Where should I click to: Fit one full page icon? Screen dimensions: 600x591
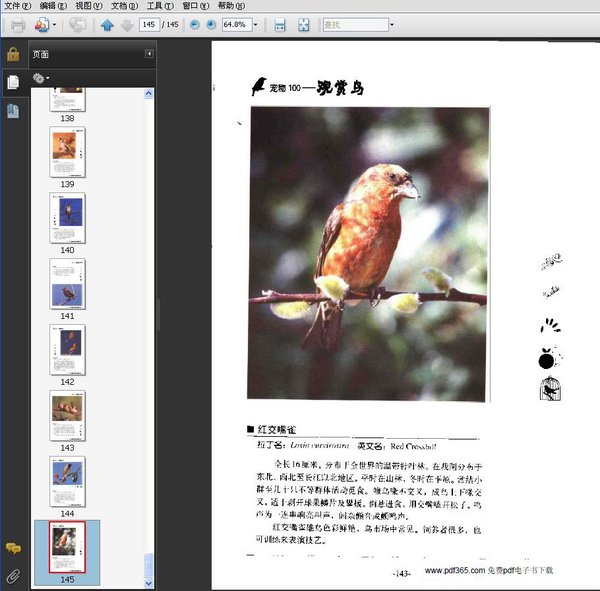pos(303,25)
